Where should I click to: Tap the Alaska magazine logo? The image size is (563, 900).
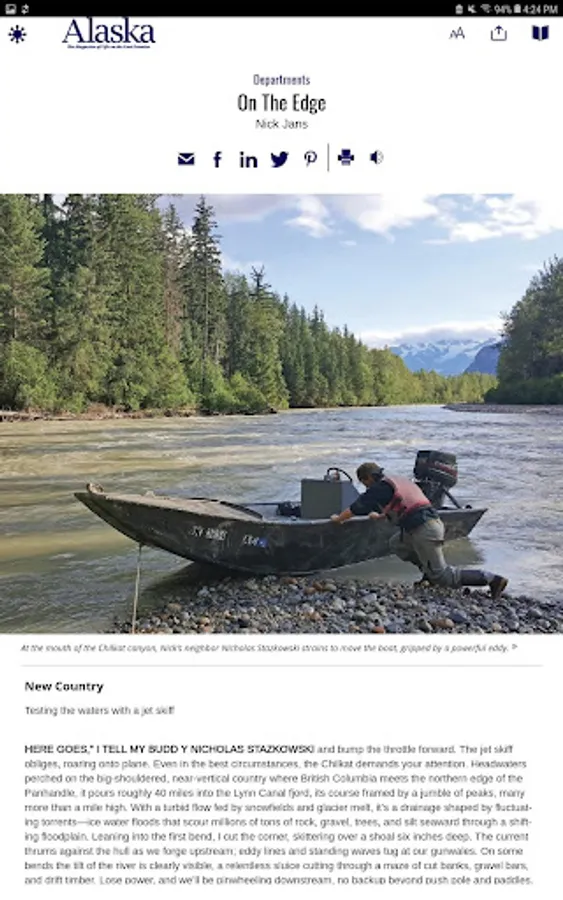tap(108, 33)
